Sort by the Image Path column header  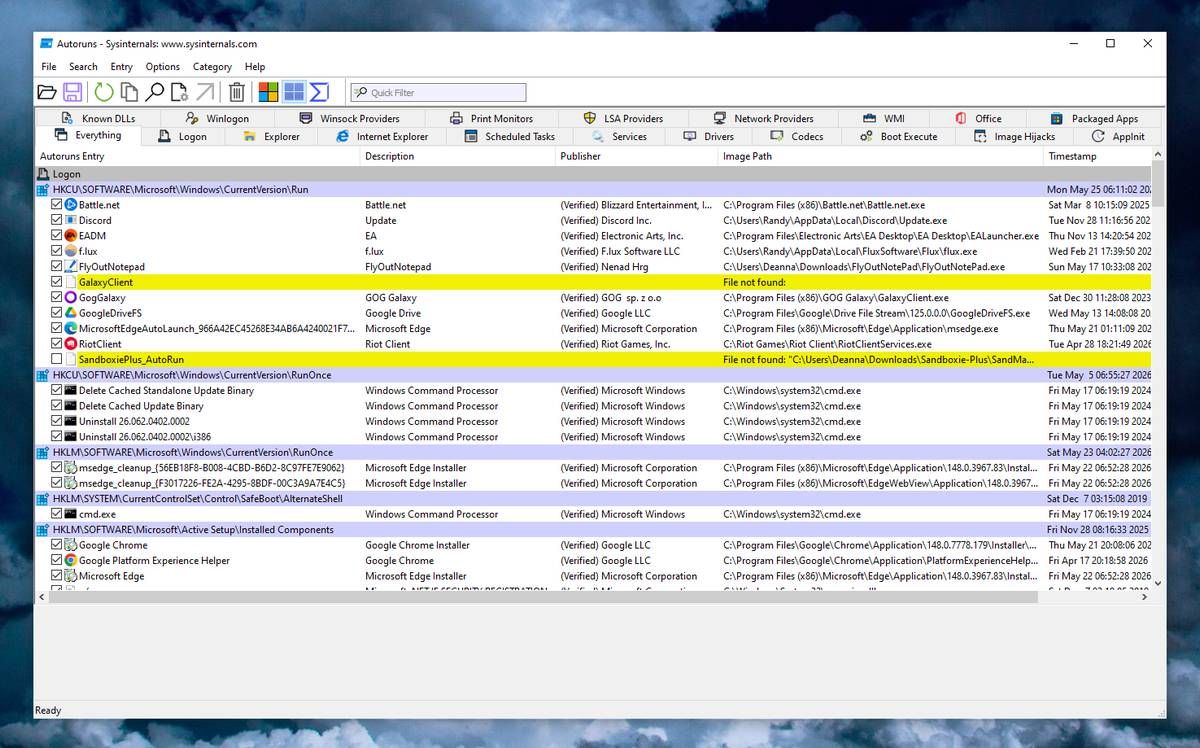[880, 156]
